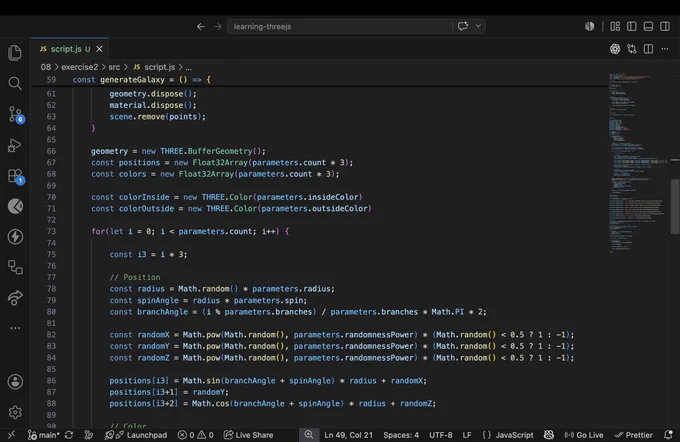Click the git graph icon in status bar

click(x=89, y=435)
